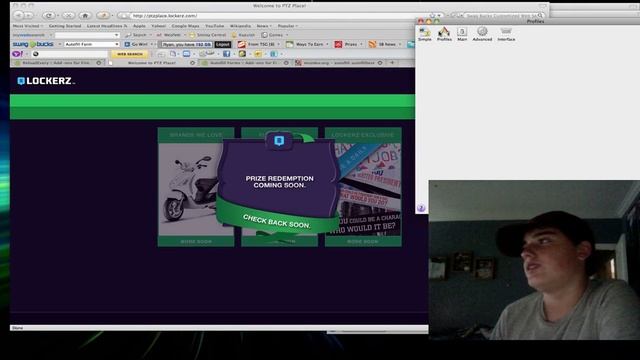
Task: Click the Search button on MyWebSearch toolbar
Action: (136, 35)
